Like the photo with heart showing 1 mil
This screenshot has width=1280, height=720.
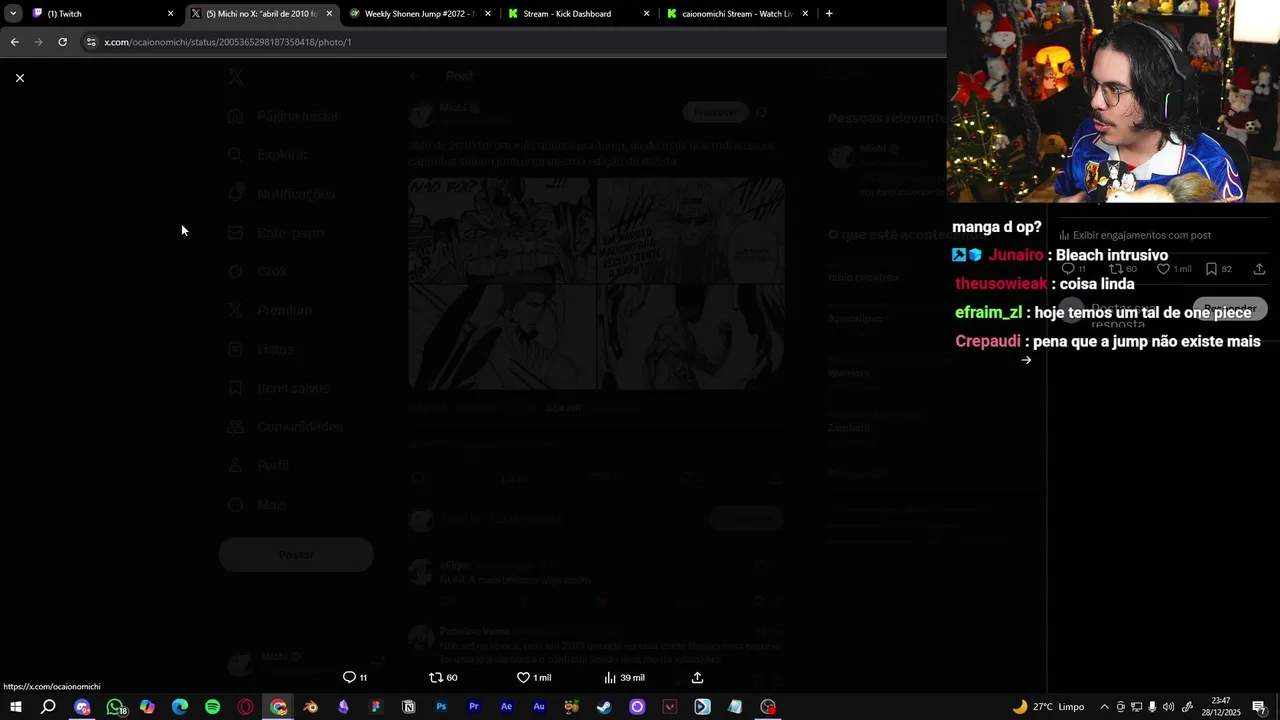[533, 677]
